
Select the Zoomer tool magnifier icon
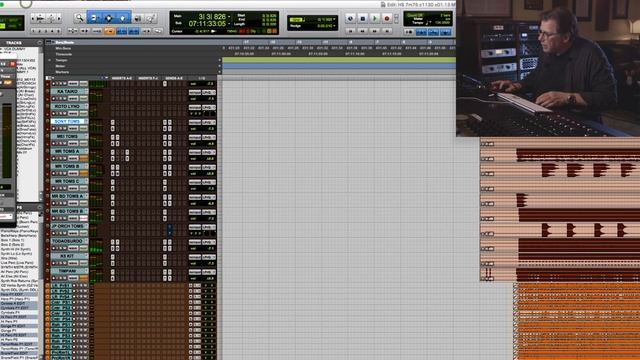[79, 18]
